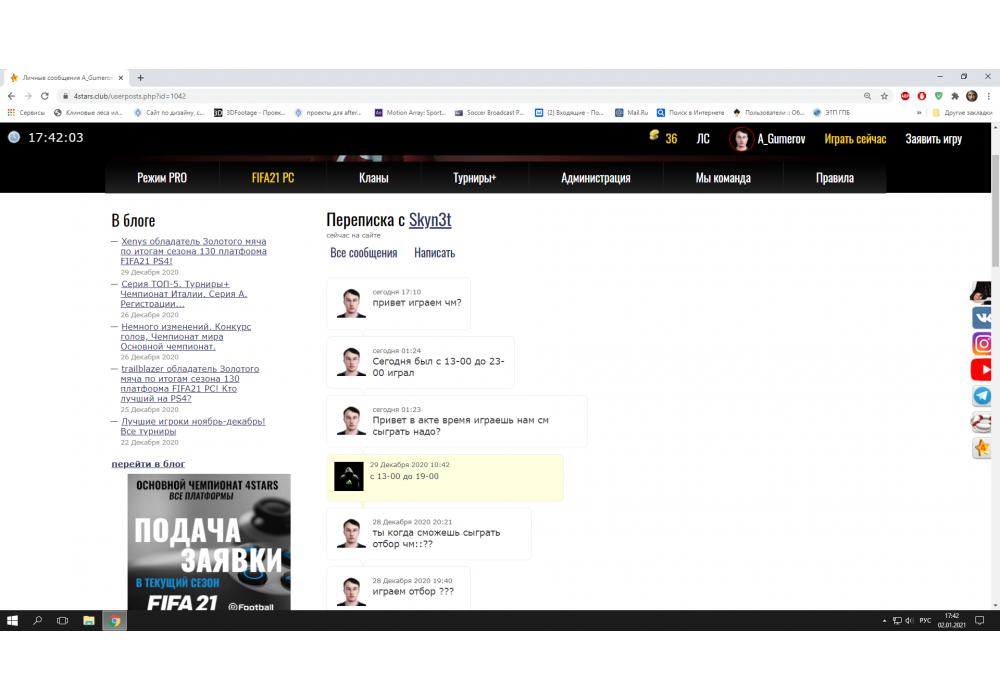Click the zoom magnifier icon in address bar
Image resolution: width=1000 pixels, height=700 pixels.
click(x=867, y=96)
